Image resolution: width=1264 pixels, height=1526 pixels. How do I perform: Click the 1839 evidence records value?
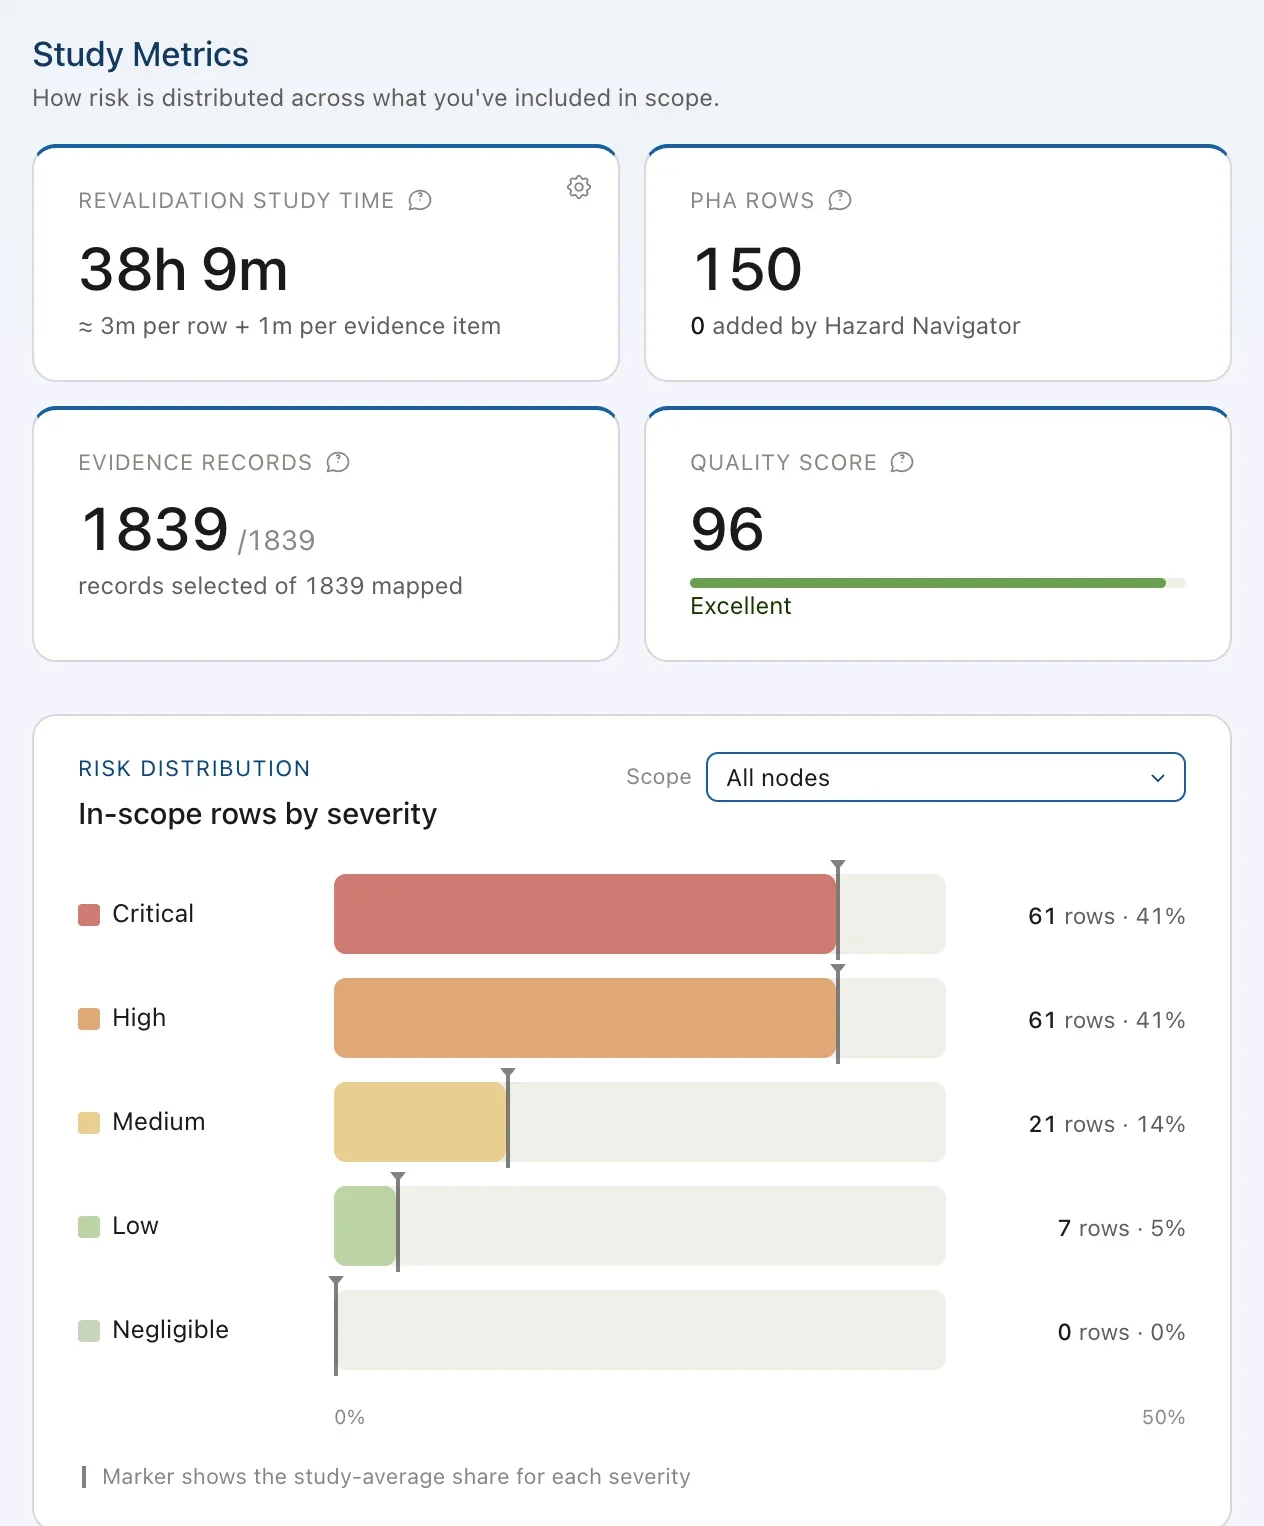coord(155,530)
